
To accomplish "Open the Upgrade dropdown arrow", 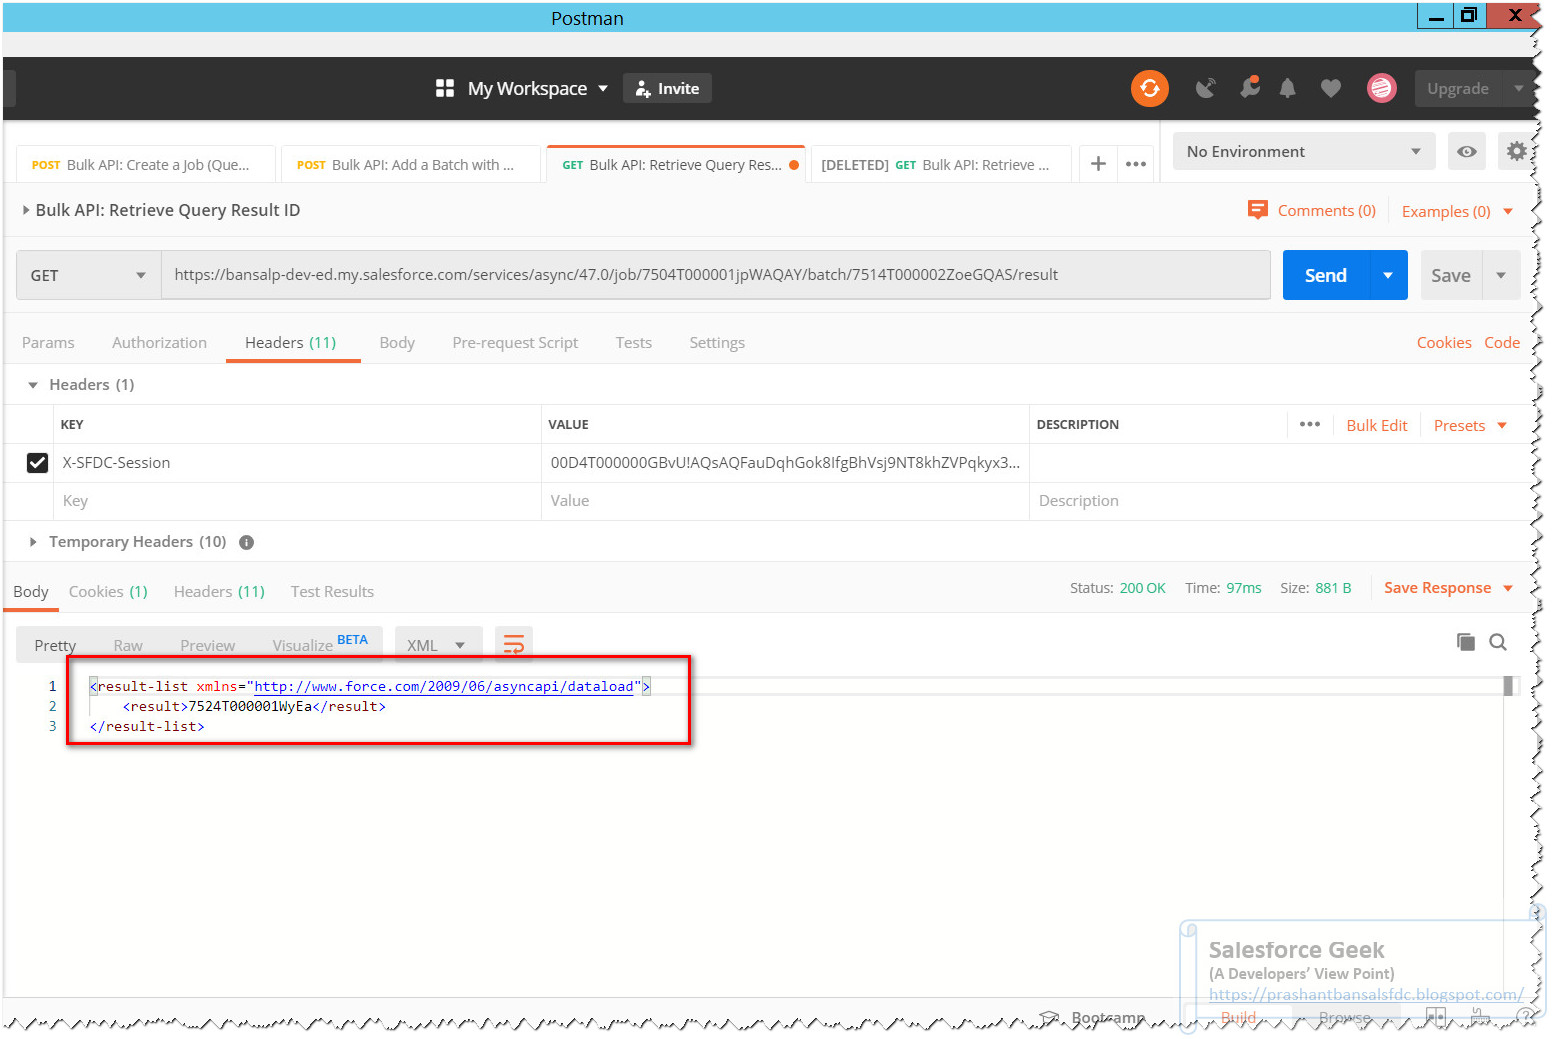I will point(1518,88).
